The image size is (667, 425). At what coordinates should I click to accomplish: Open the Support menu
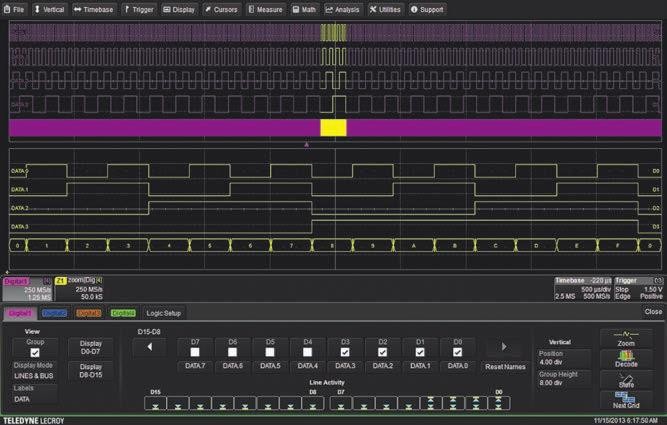coord(427,9)
